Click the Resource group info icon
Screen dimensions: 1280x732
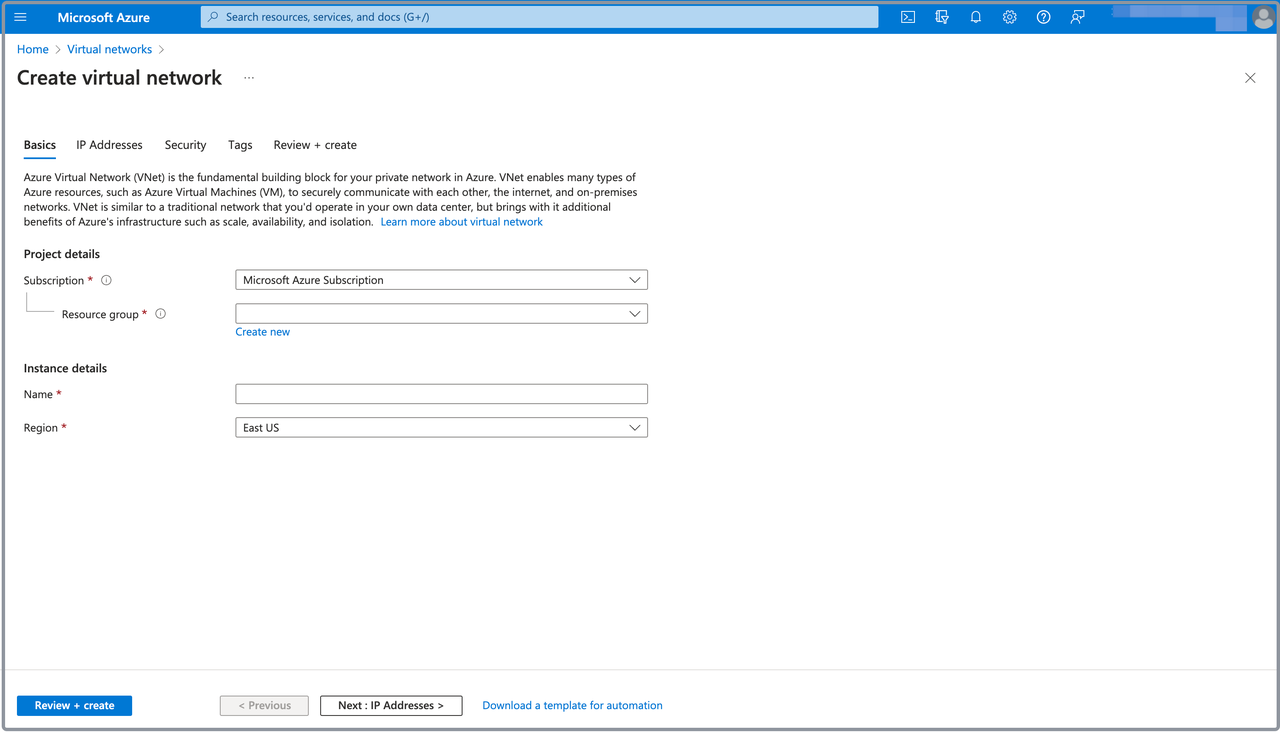[160, 314]
